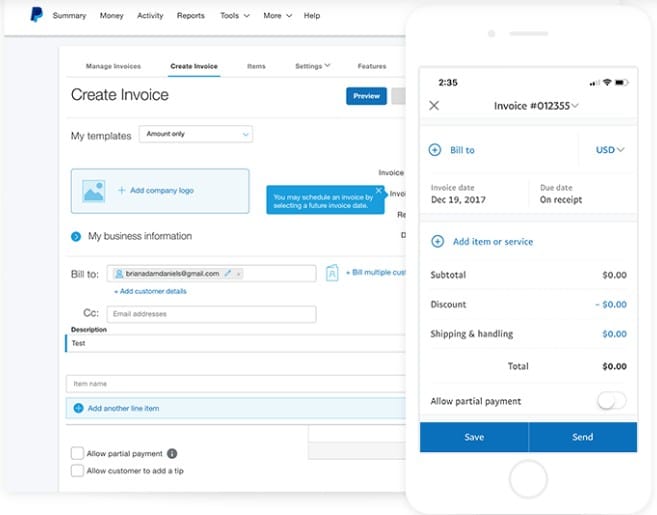The image size is (657, 515).
Task: Switch to Manage Invoices tab
Action: point(113,66)
